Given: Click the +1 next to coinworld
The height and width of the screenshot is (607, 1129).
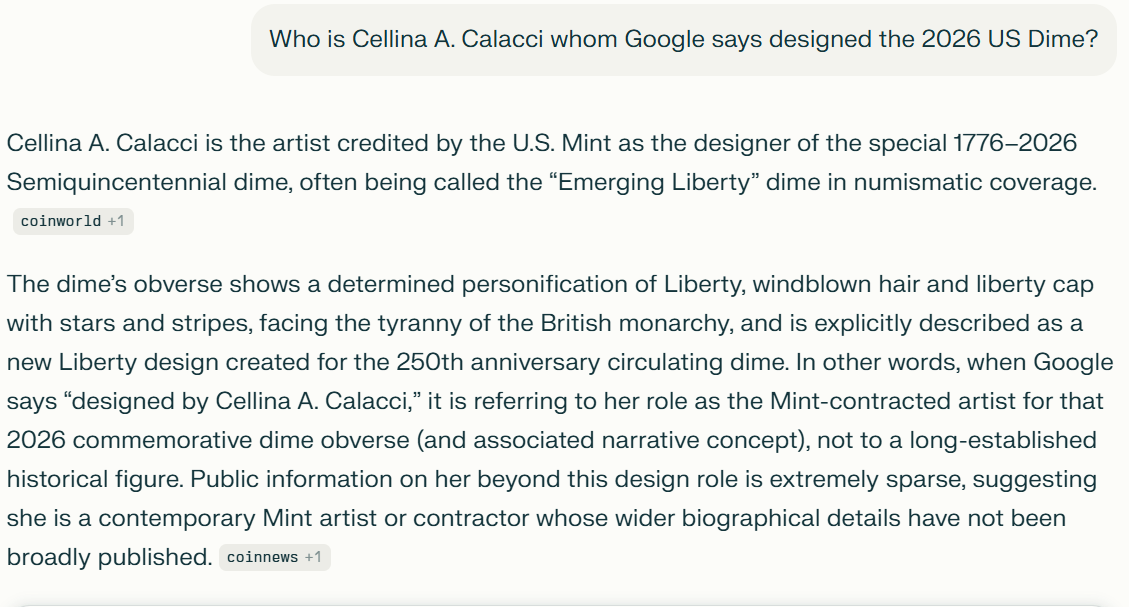Looking at the screenshot, I should [x=116, y=221].
